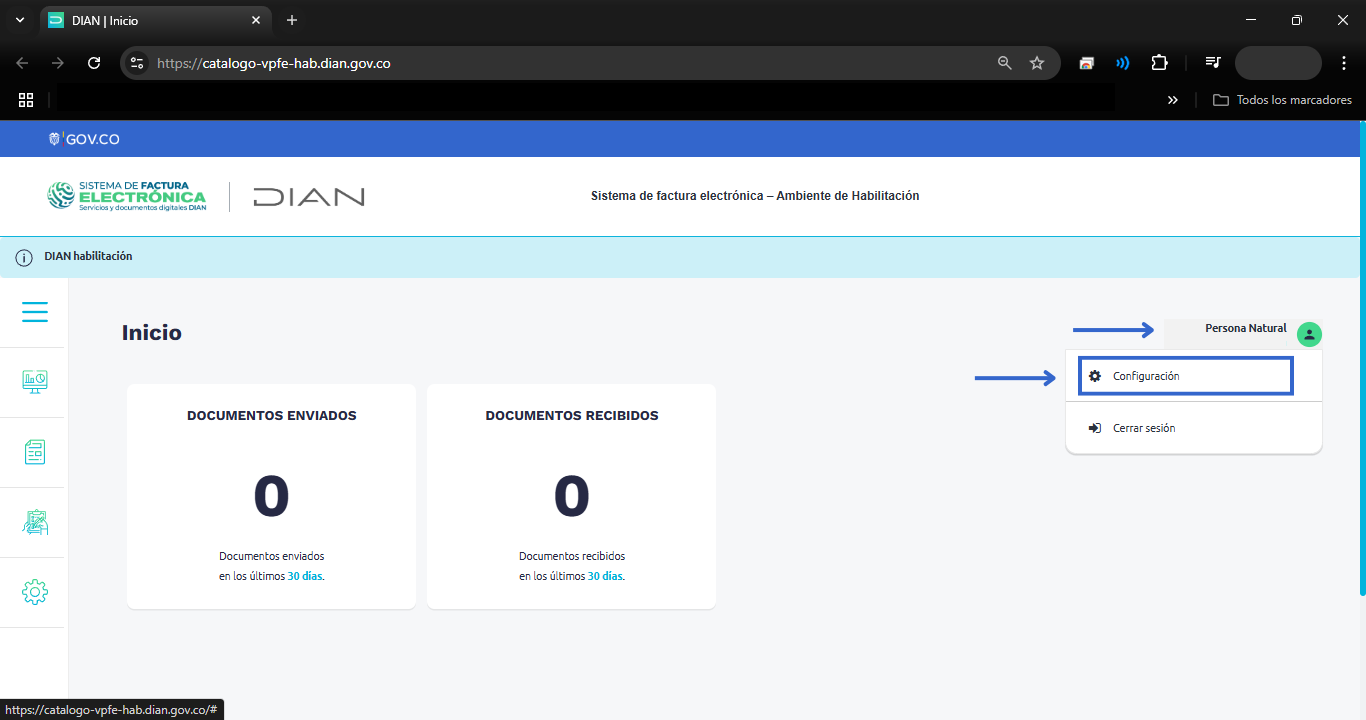This screenshot has height=720, width=1366.
Task: Expand the hidden bookmarks chevron
Action: [x=1173, y=100]
